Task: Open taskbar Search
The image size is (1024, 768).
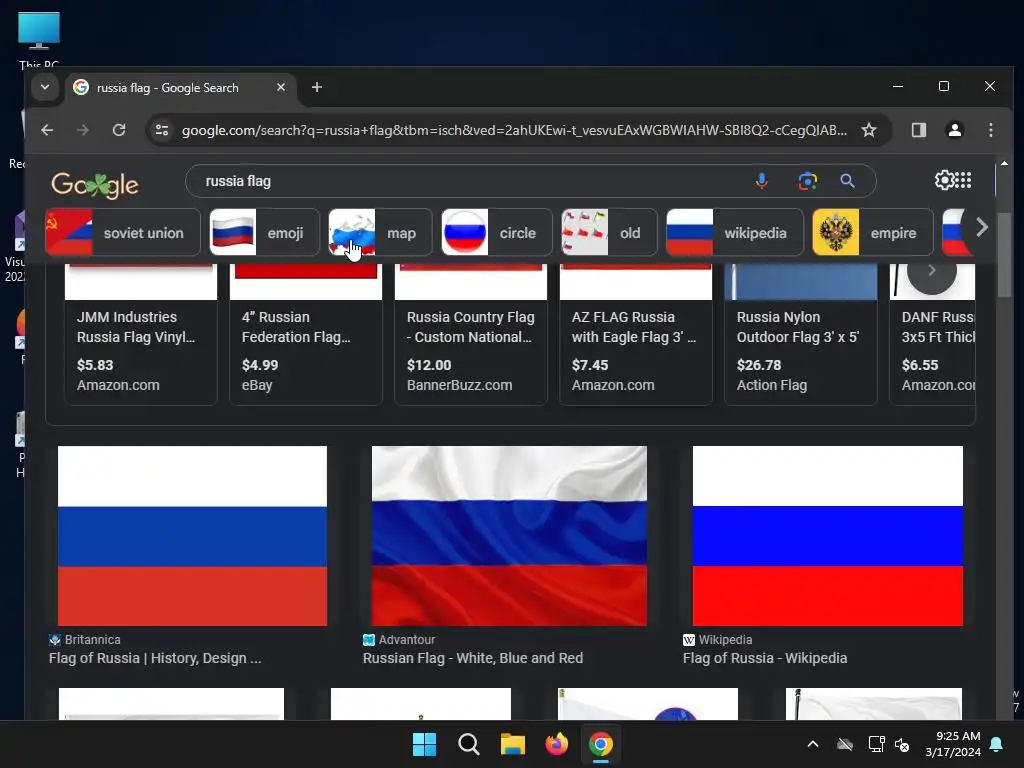Action: coord(468,744)
